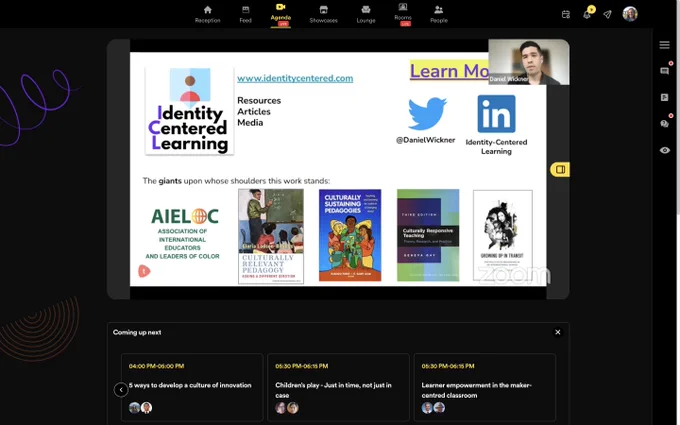Open the live Agenda tab
The image size is (680, 425).
[281, 14]
